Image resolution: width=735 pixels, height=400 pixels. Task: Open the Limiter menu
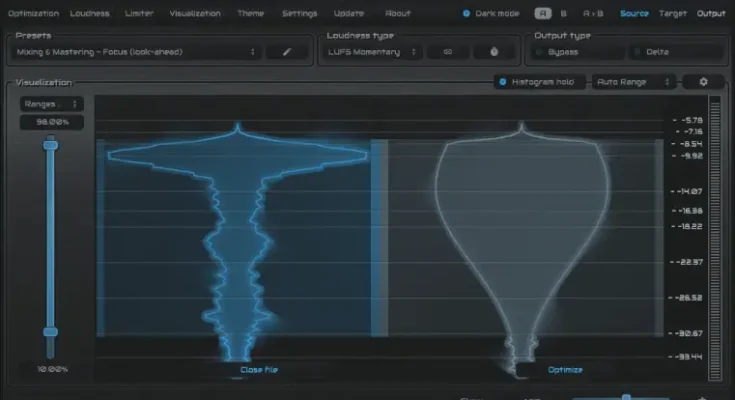pos(139,14)
